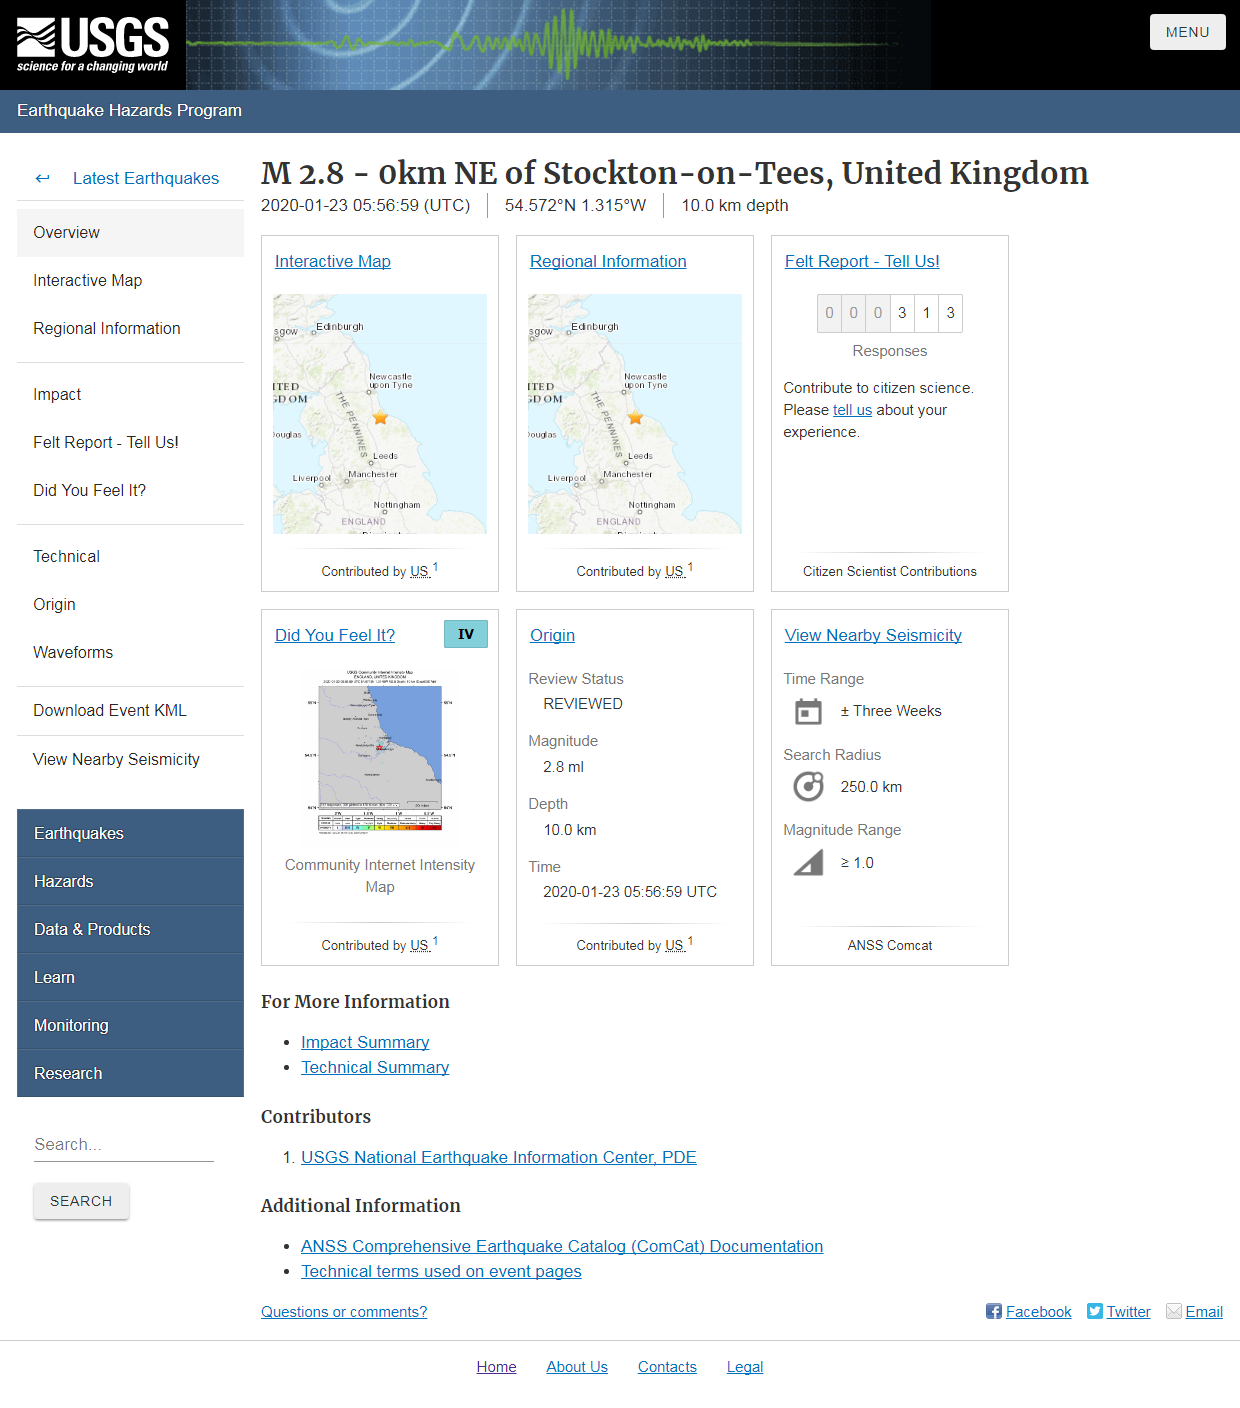This screenshot has height=1408, width=1240.
Task: Click the Legal footer link
Action: [x=745, y=1367]
